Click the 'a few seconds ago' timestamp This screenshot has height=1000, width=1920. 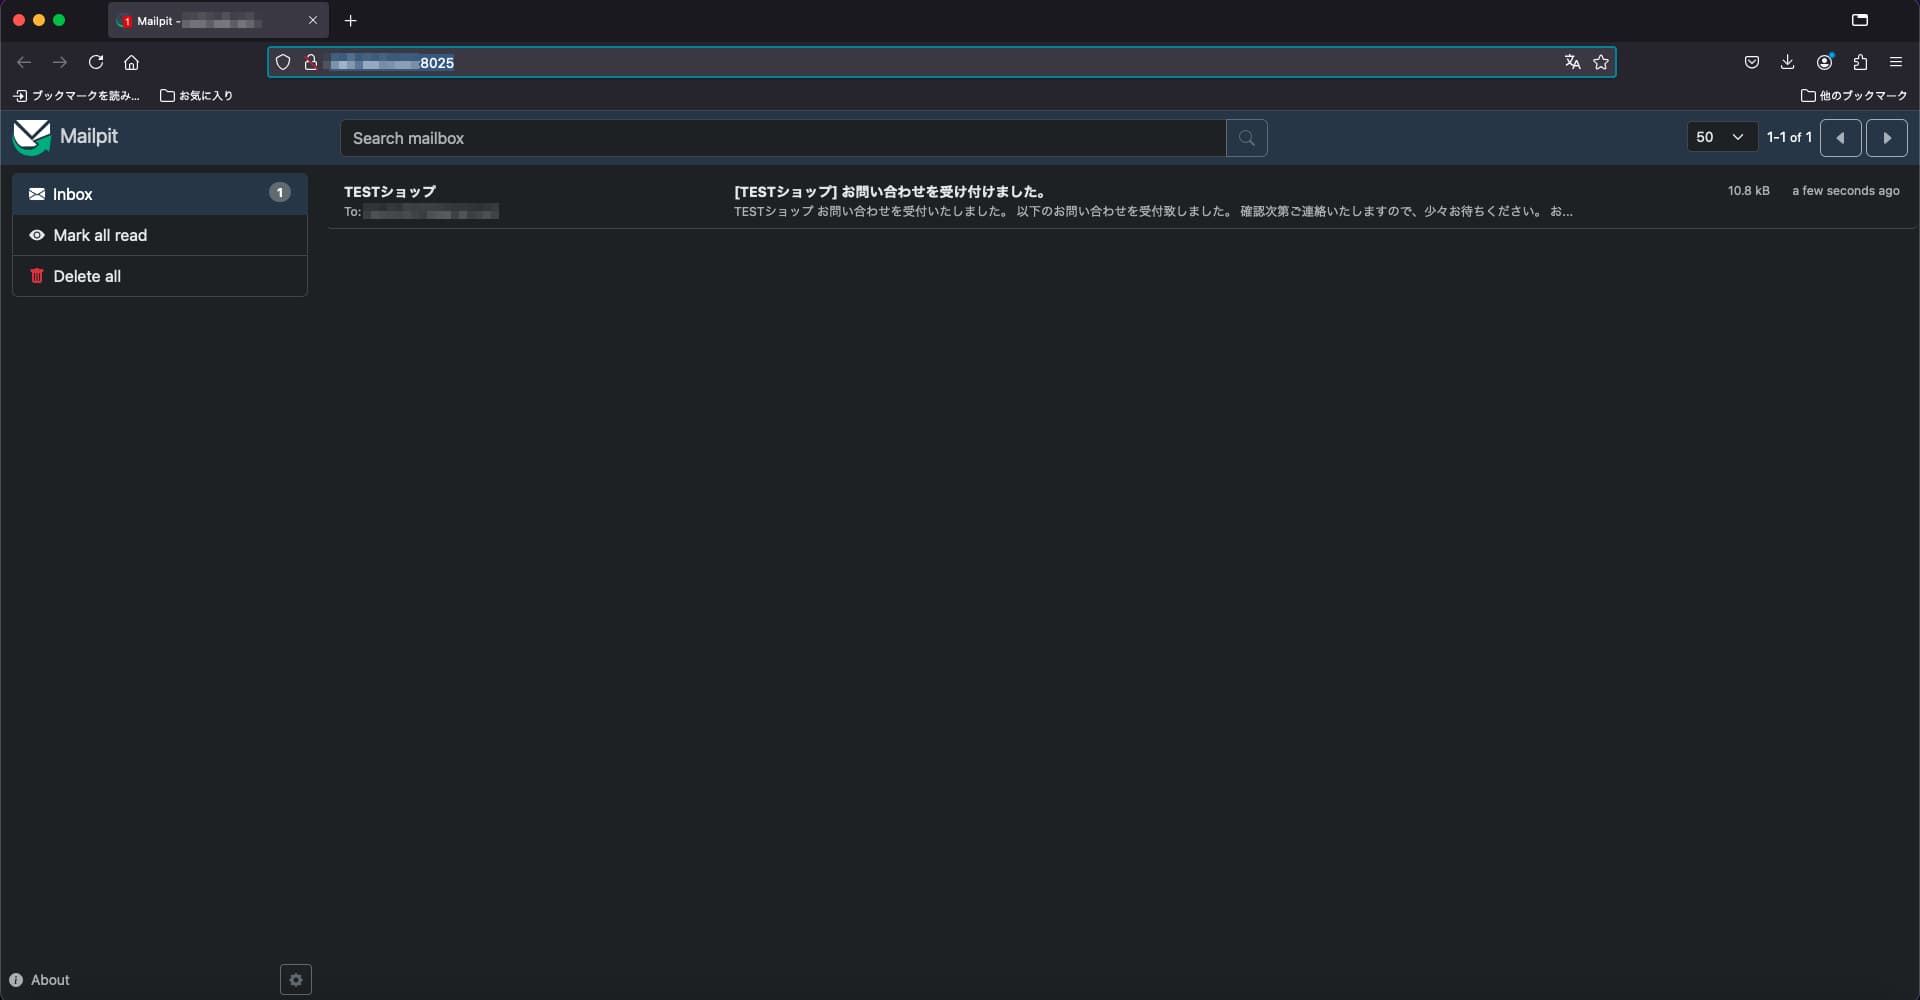coord(1846,191)
